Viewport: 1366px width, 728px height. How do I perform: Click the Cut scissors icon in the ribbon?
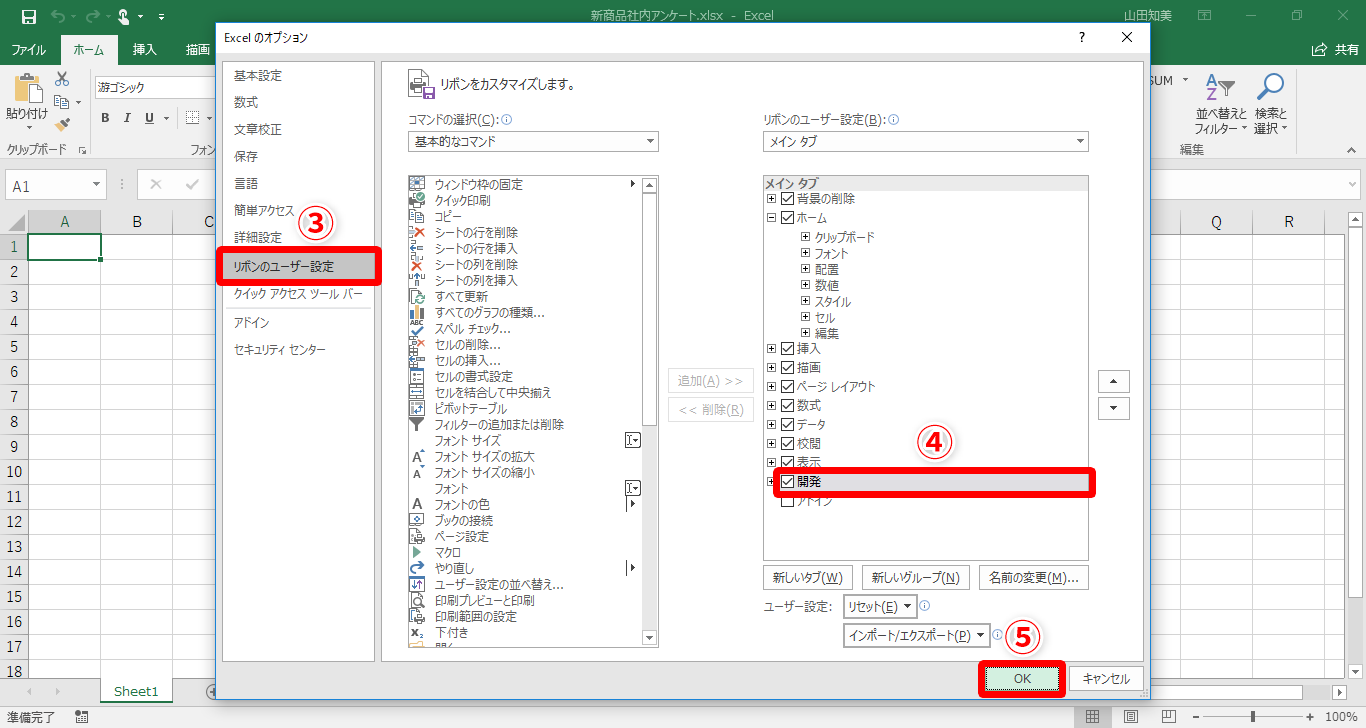pos(62,79)
